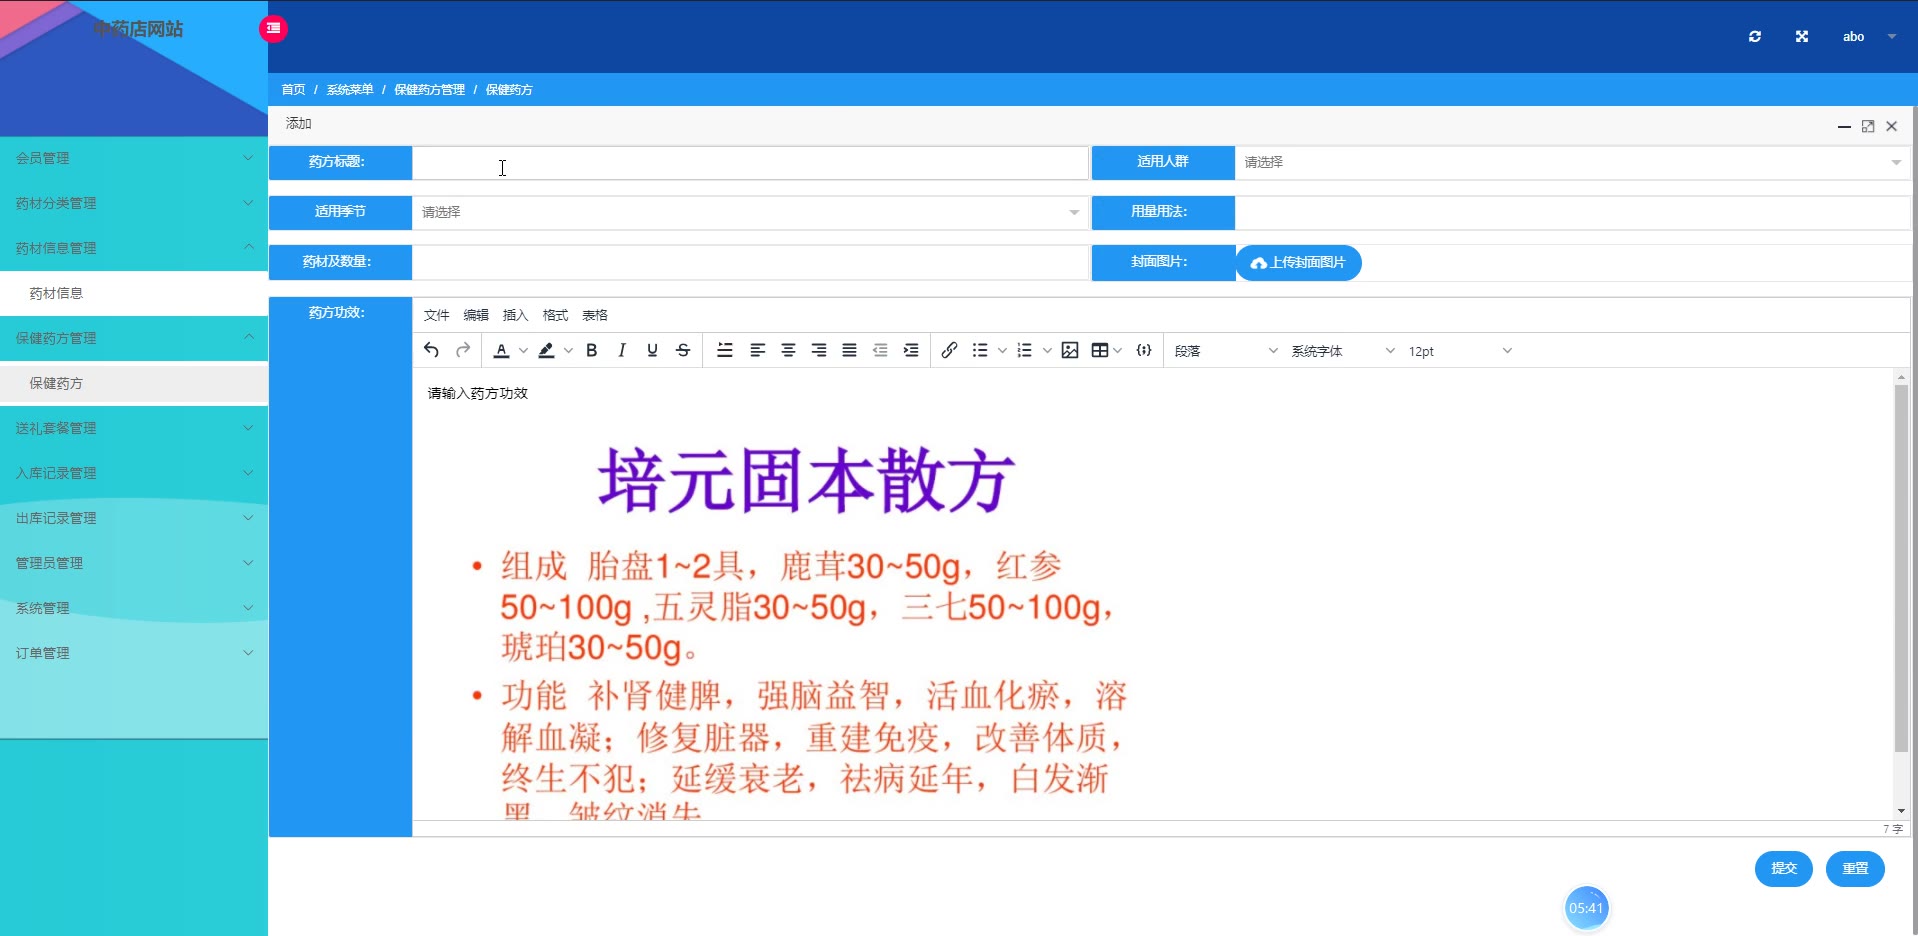Toggle bold formatting

(x=592, y=350)
